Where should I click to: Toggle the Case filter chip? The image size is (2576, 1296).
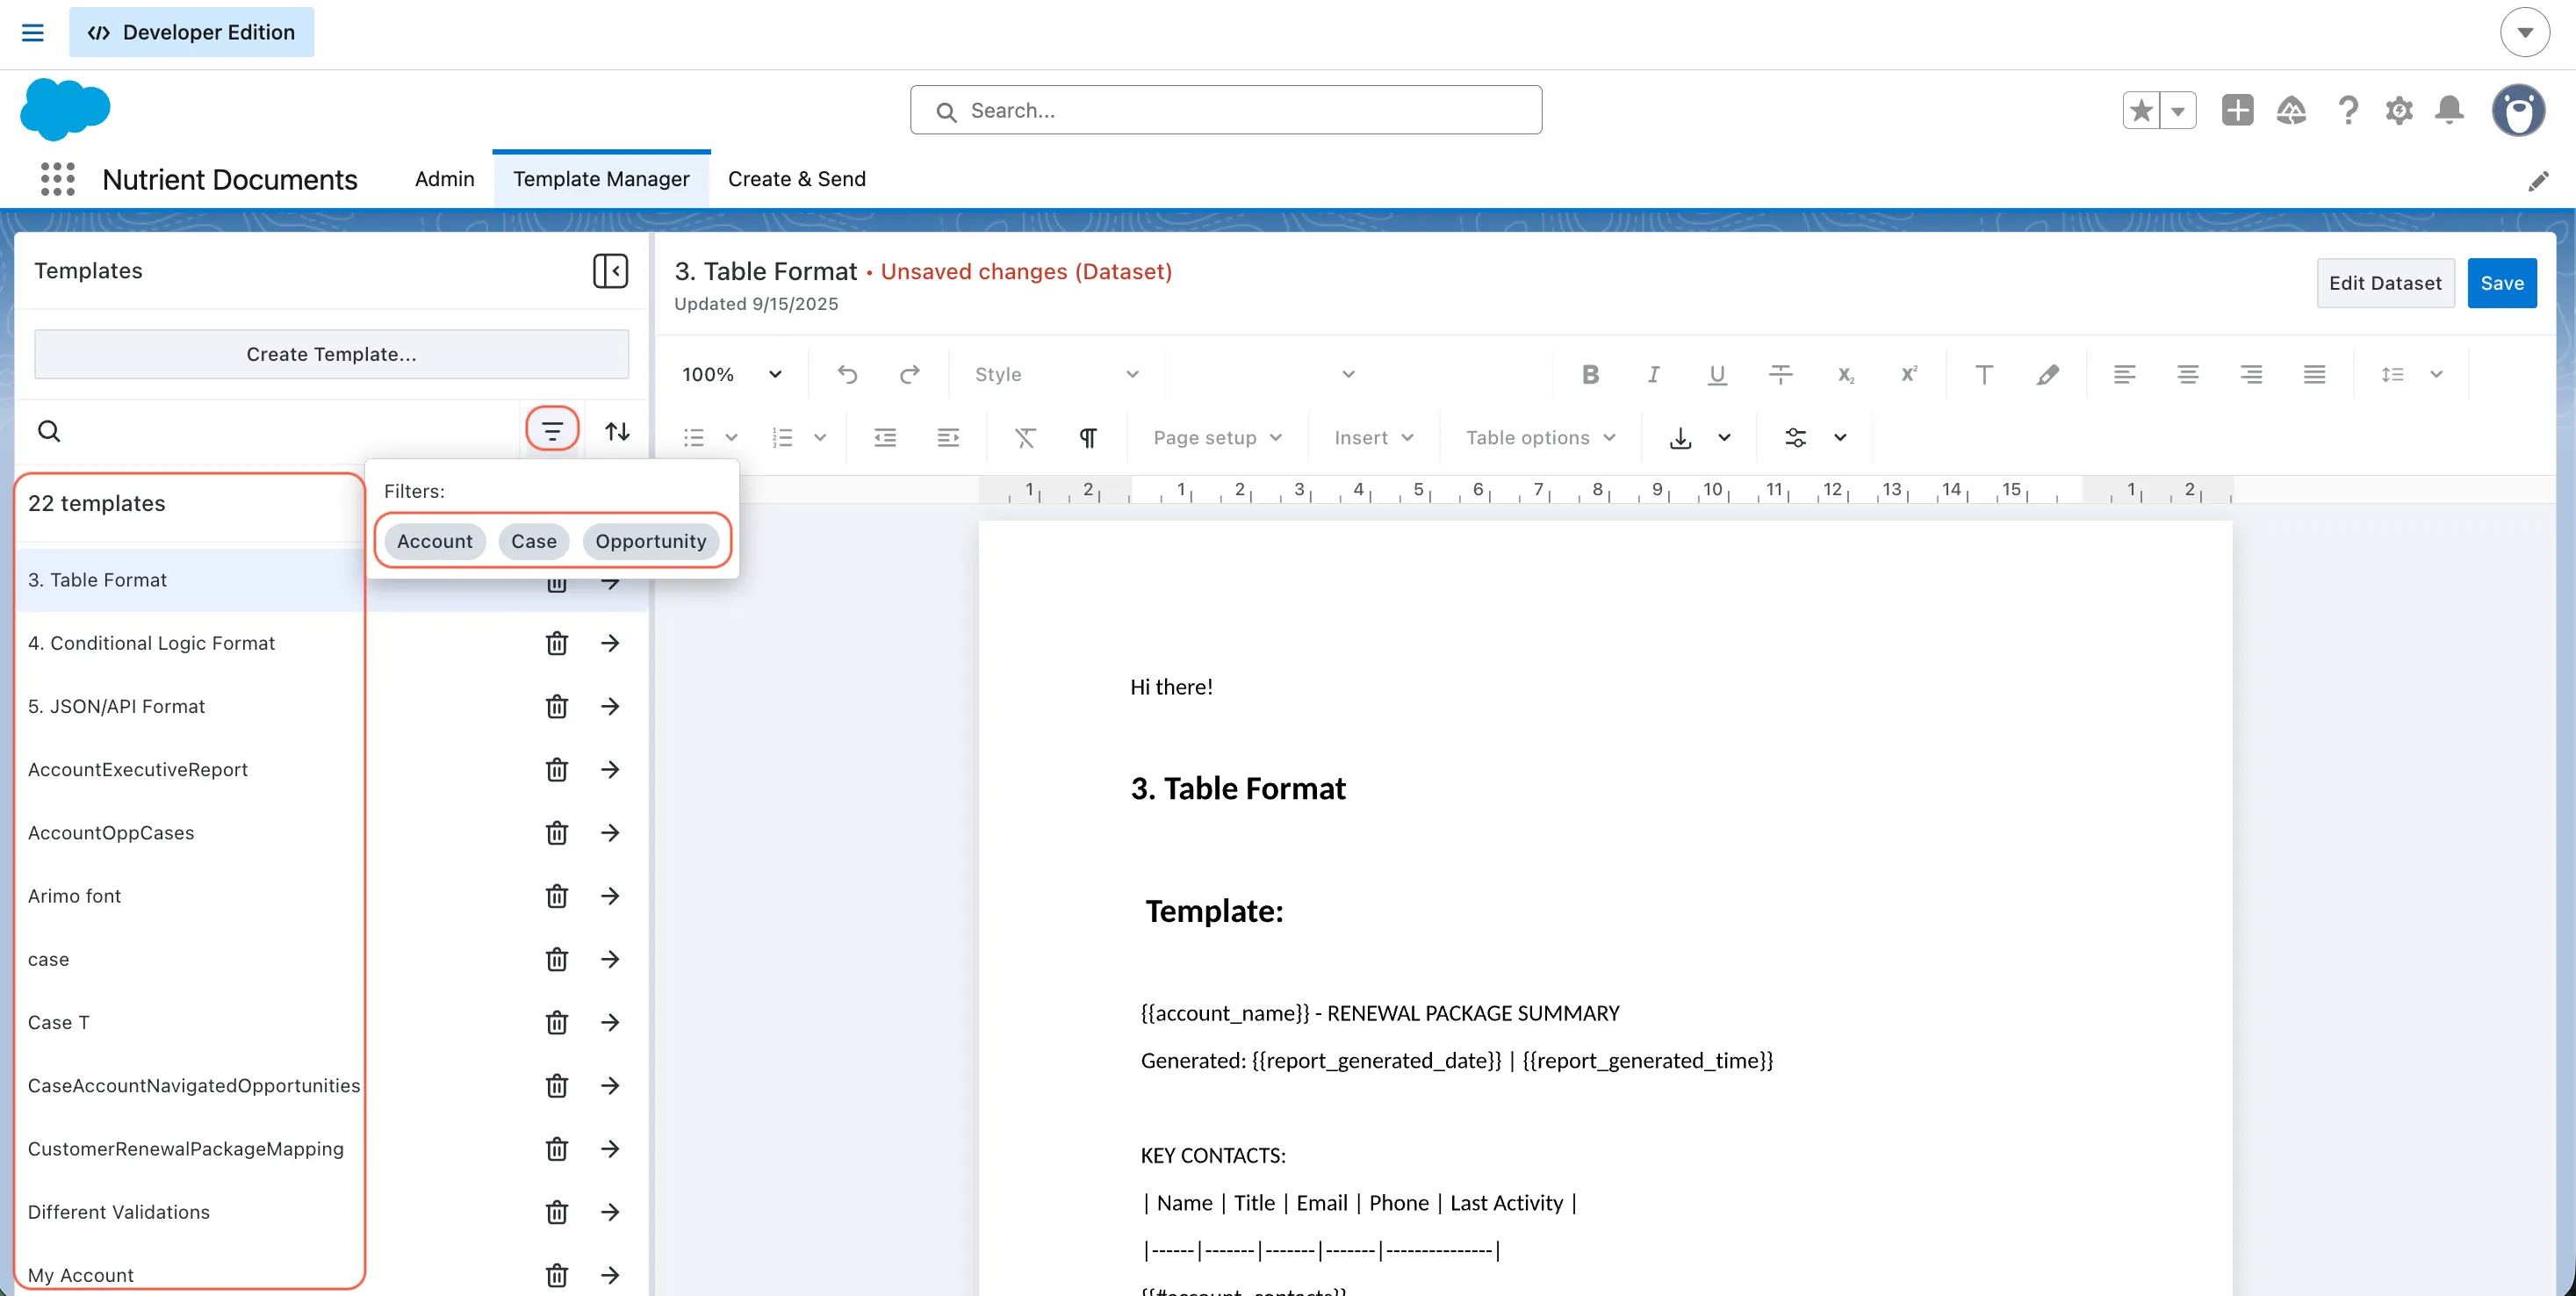[533, 541]
